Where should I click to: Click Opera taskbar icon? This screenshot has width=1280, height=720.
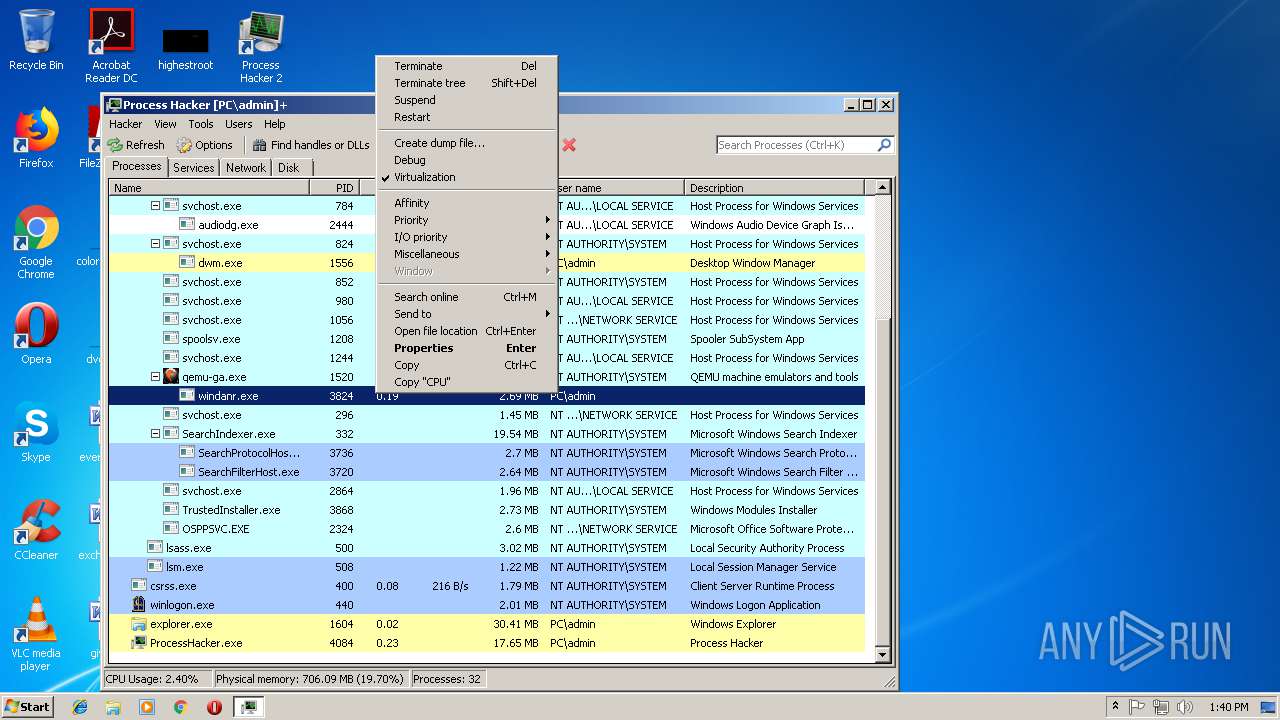(x=214, y=707)
